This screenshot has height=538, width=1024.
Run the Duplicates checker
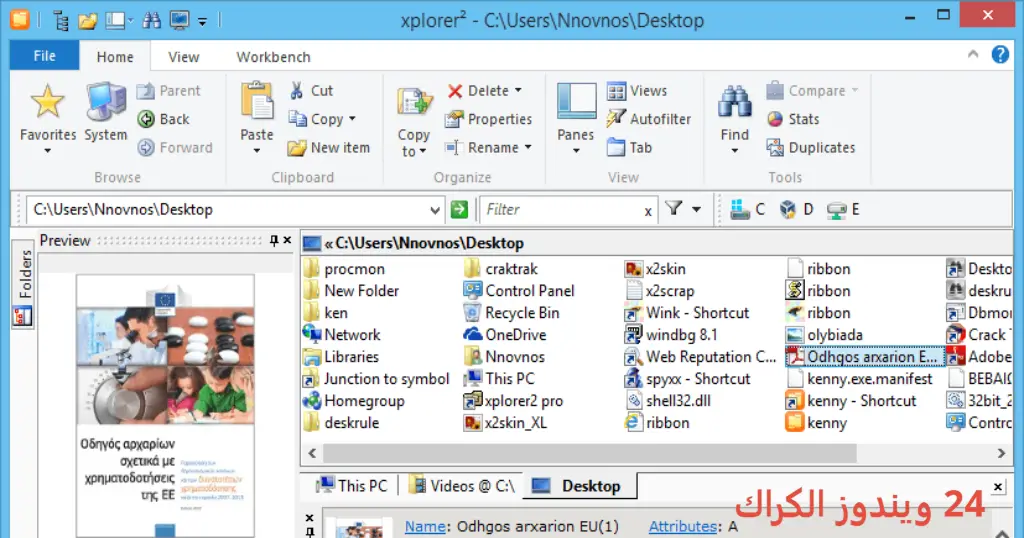[810, 148]
